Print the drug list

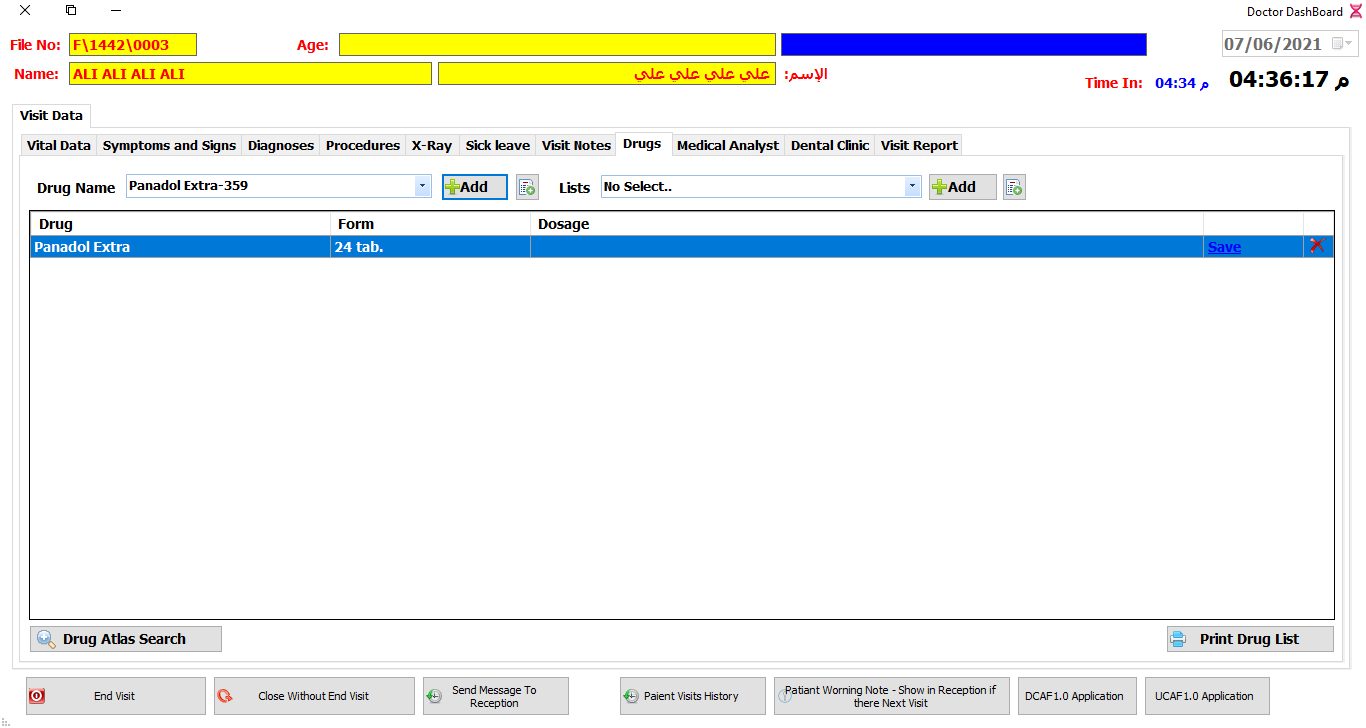click(1249, 639)
